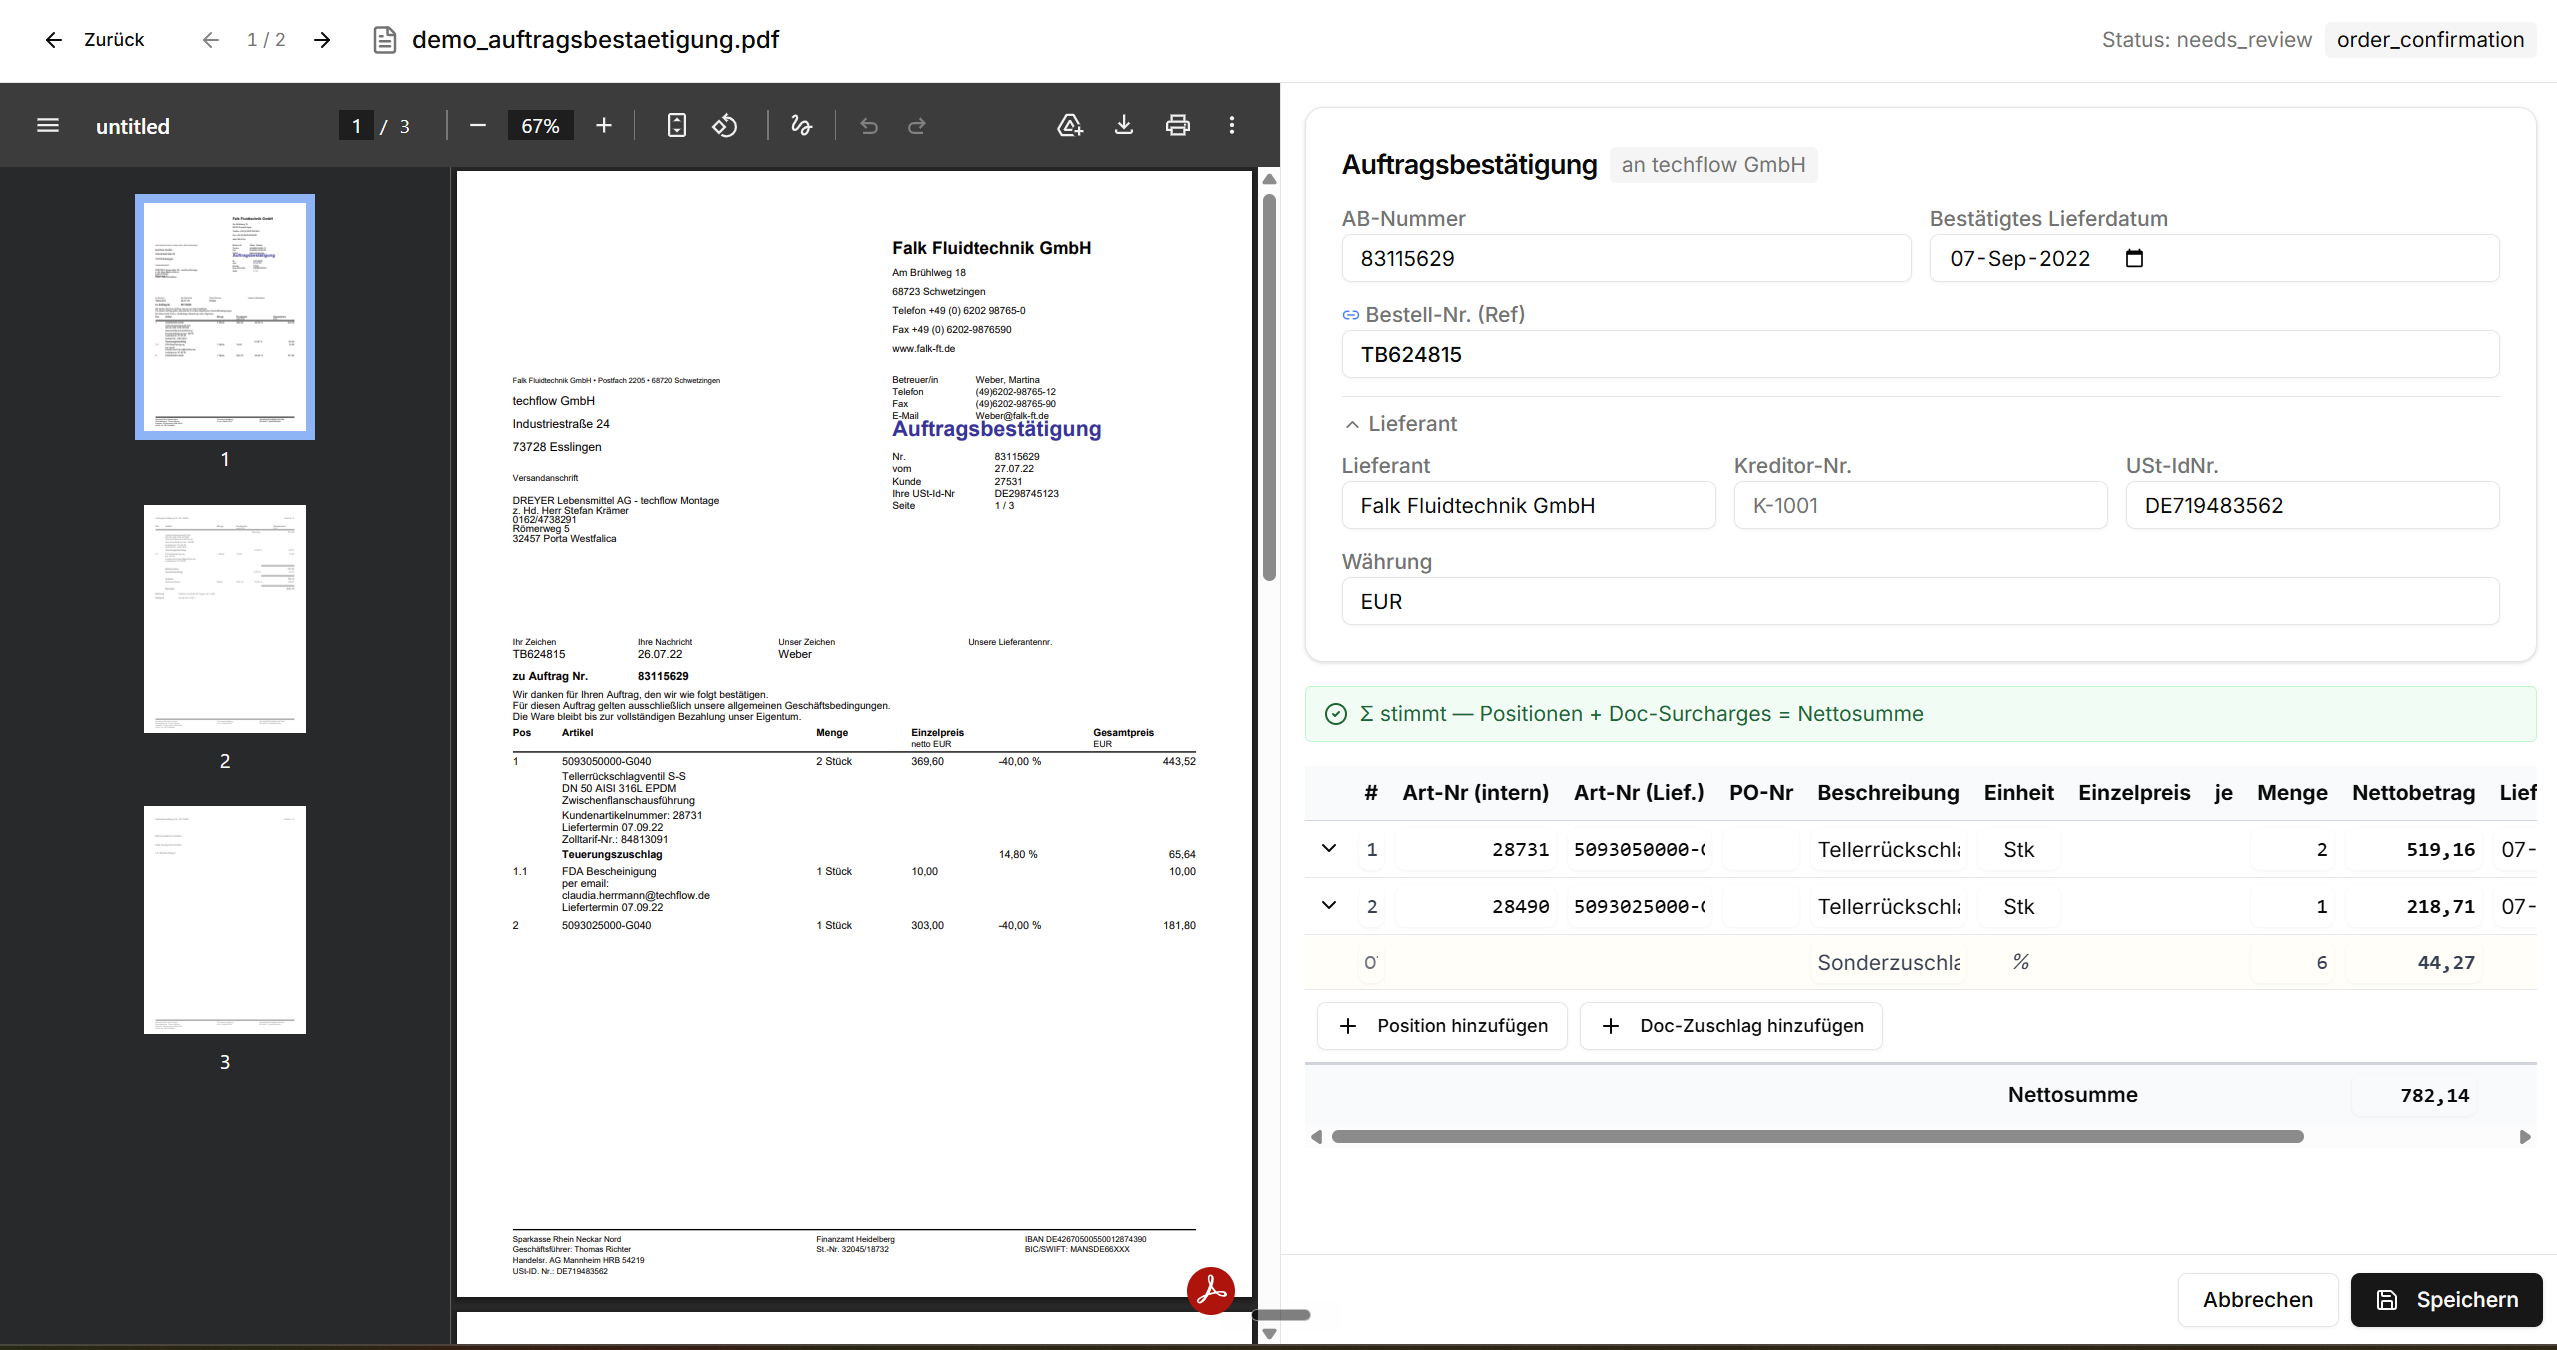Click the PDF scroll down arrow
This screenshot has height=1350, width=2557.
(1269, 1333)
